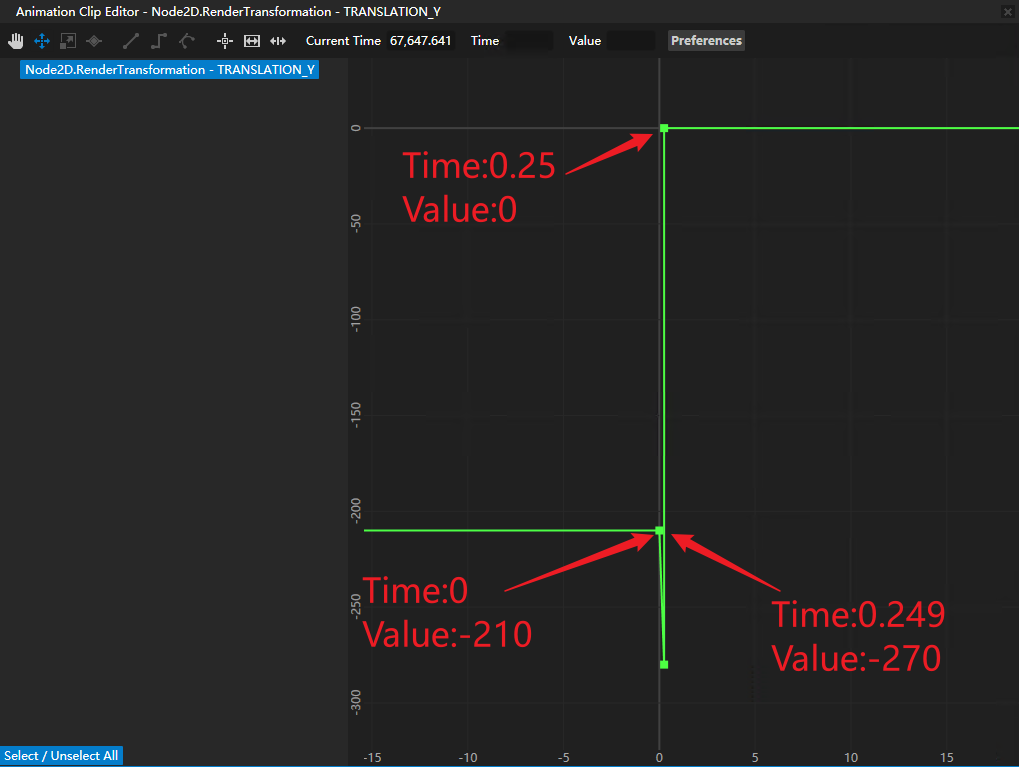Set linear interpolation line icon
This screenshot has width=1019, height=767.
coord(131,41)
